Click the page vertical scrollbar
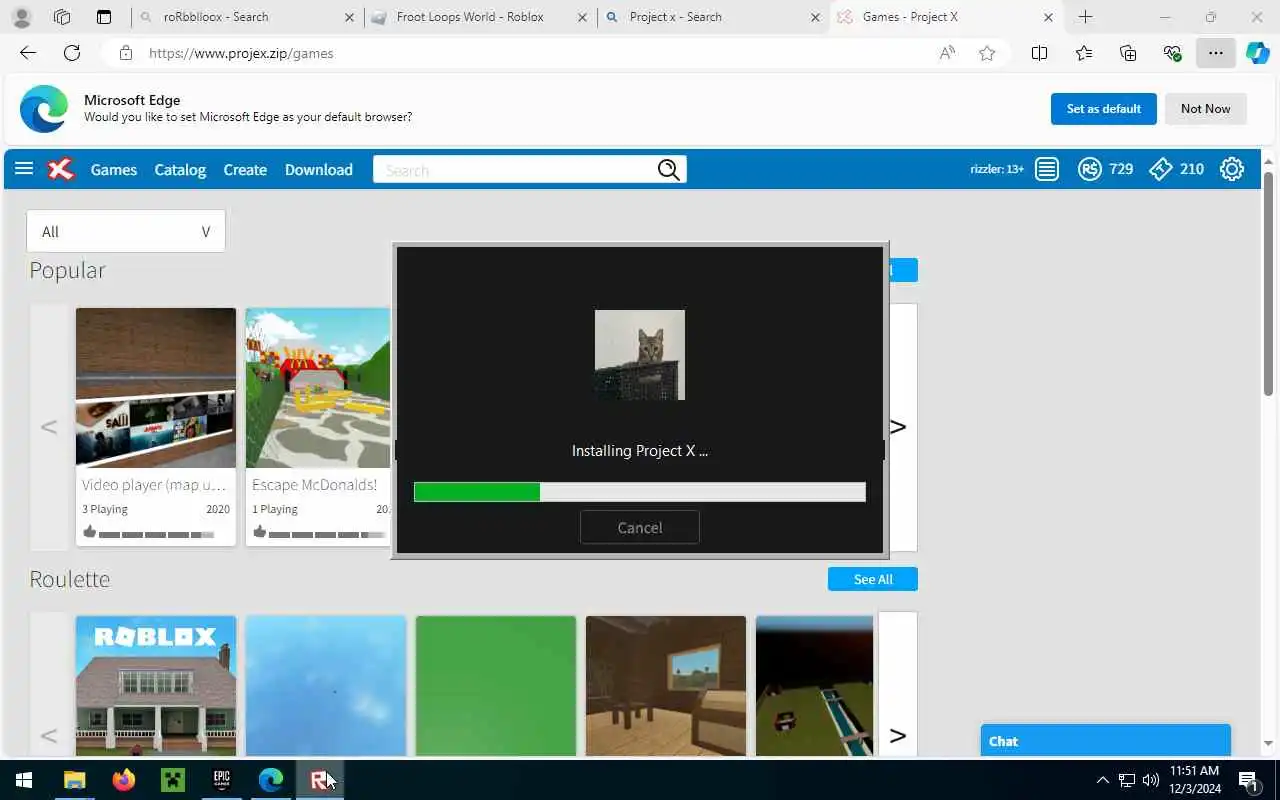The image size is (1280, 800). coord(1268,284)
